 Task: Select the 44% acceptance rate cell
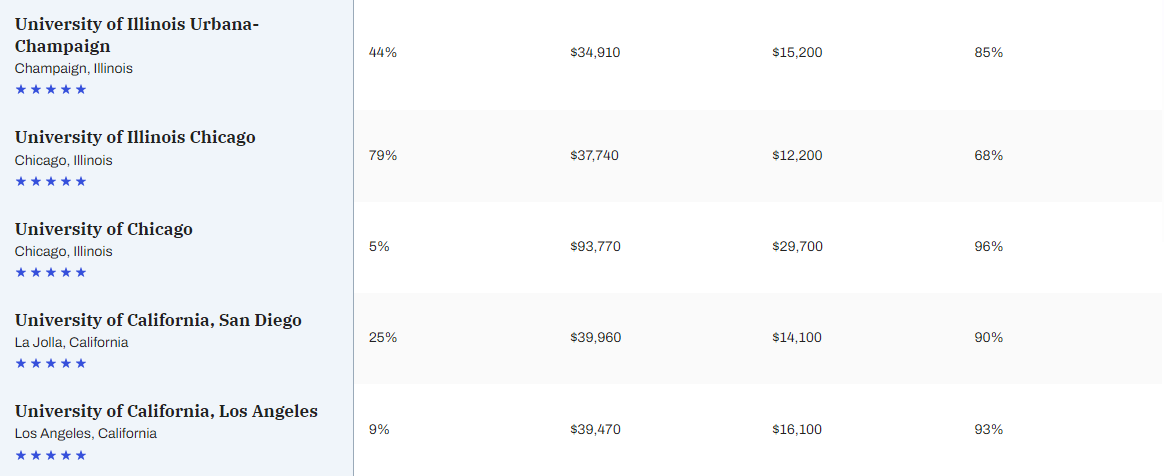click(383, 53)
